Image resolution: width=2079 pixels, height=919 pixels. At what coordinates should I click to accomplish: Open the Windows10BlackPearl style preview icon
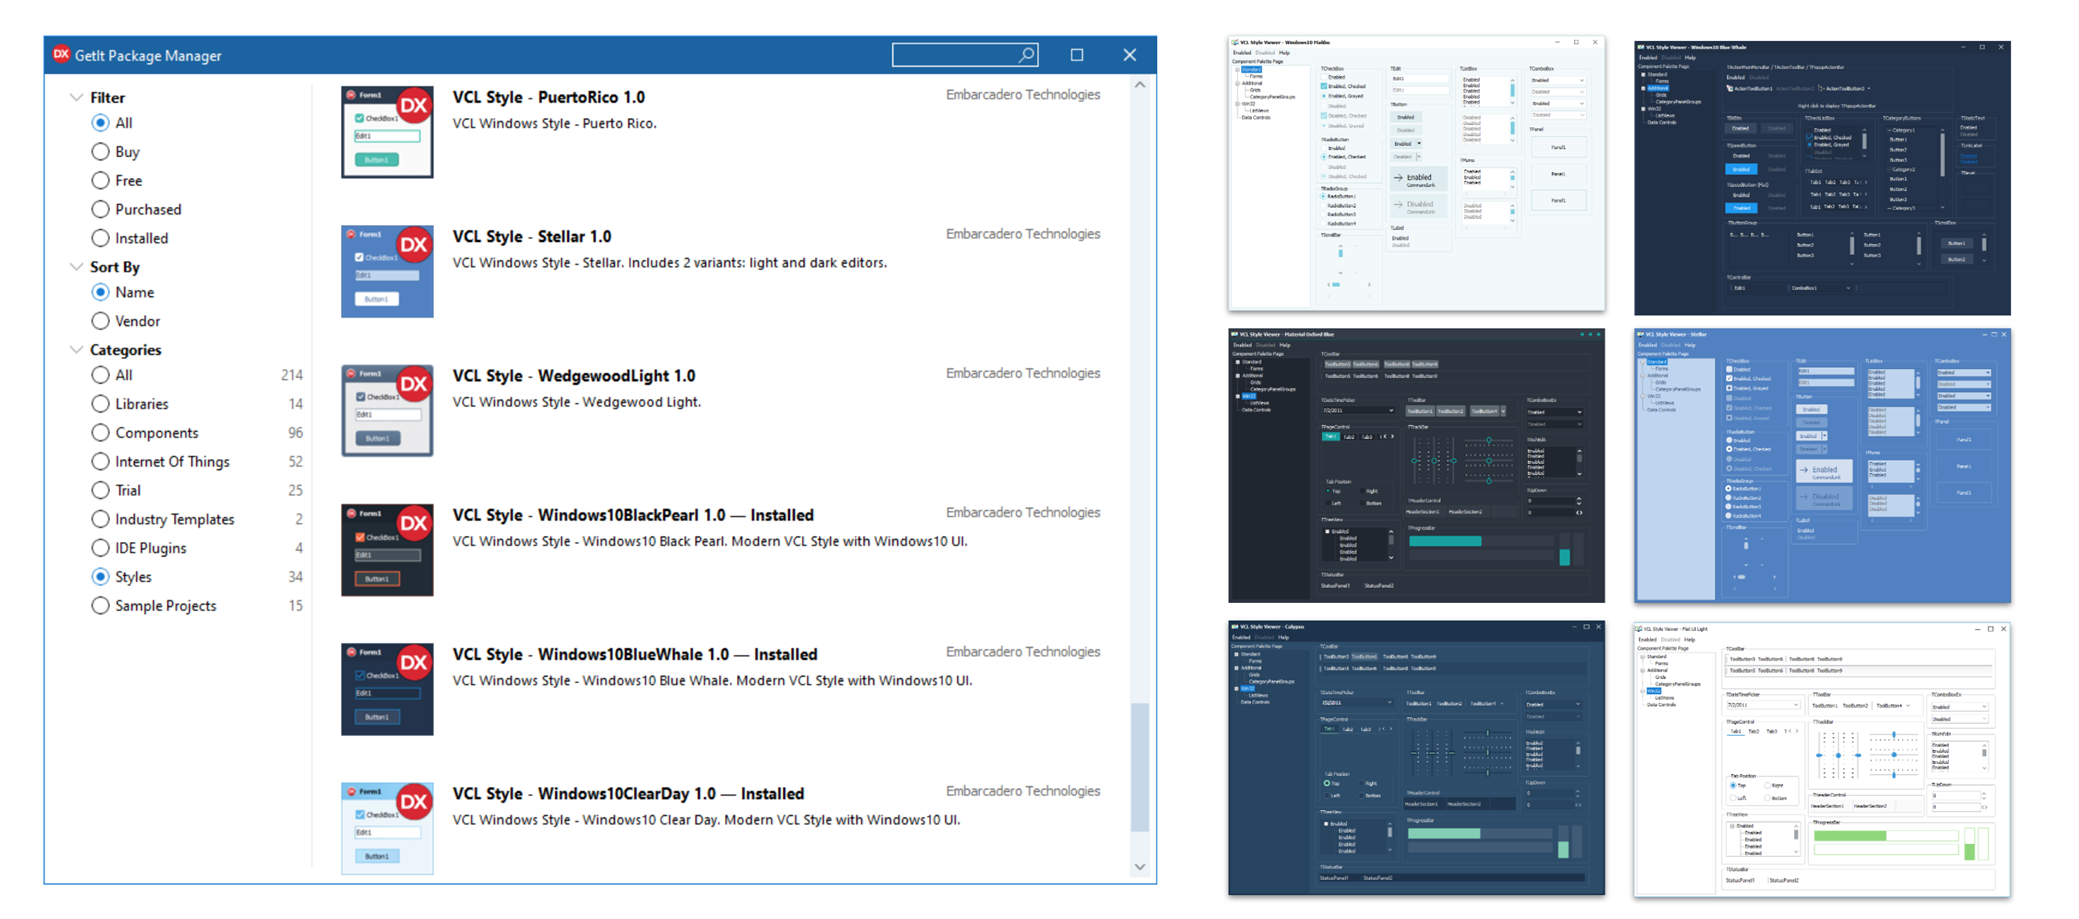(x=387, y=549)
